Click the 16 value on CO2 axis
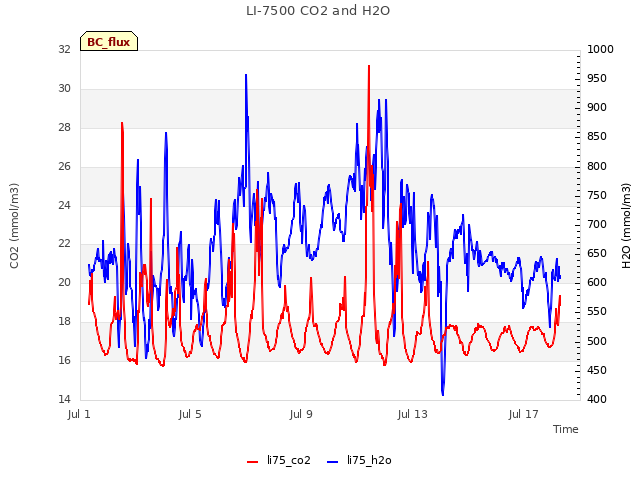The height and width of the screenshot is (480, 640). (x=64, y=360)
